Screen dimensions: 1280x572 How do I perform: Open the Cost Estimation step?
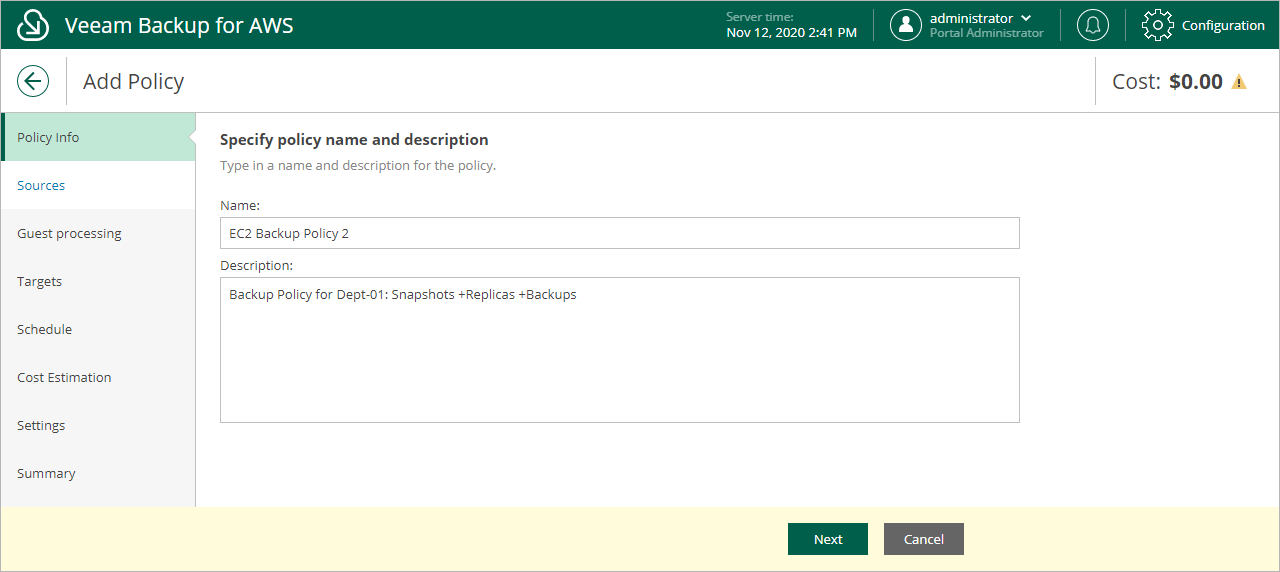point(98,377)
